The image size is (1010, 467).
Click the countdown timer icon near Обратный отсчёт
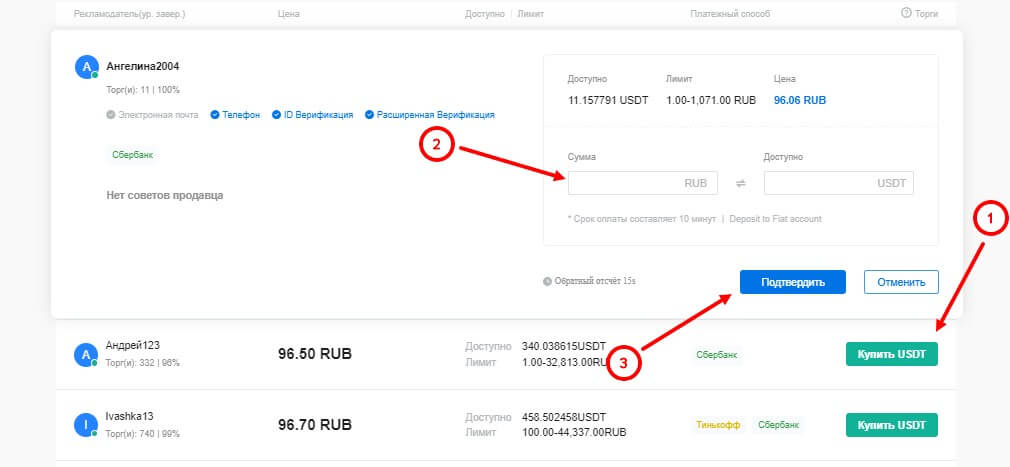[x=547, y=281]
